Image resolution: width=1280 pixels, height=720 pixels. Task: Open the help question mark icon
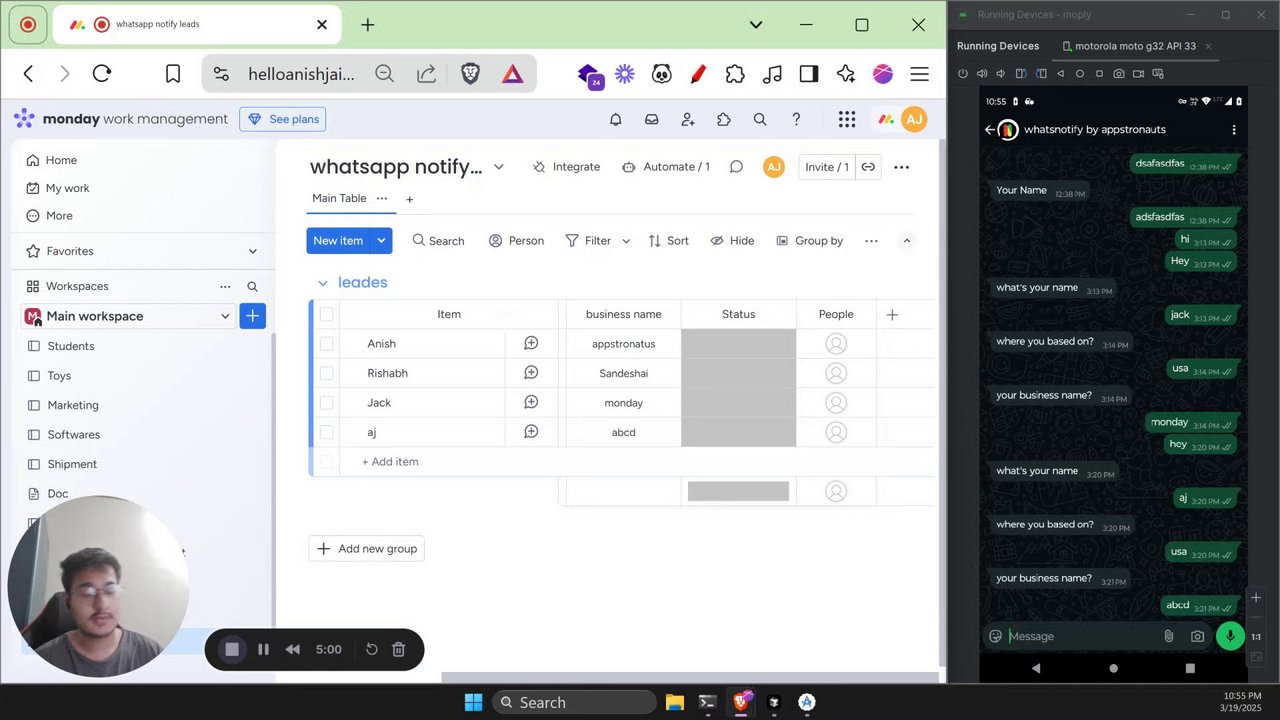click(x=796, y=119)
